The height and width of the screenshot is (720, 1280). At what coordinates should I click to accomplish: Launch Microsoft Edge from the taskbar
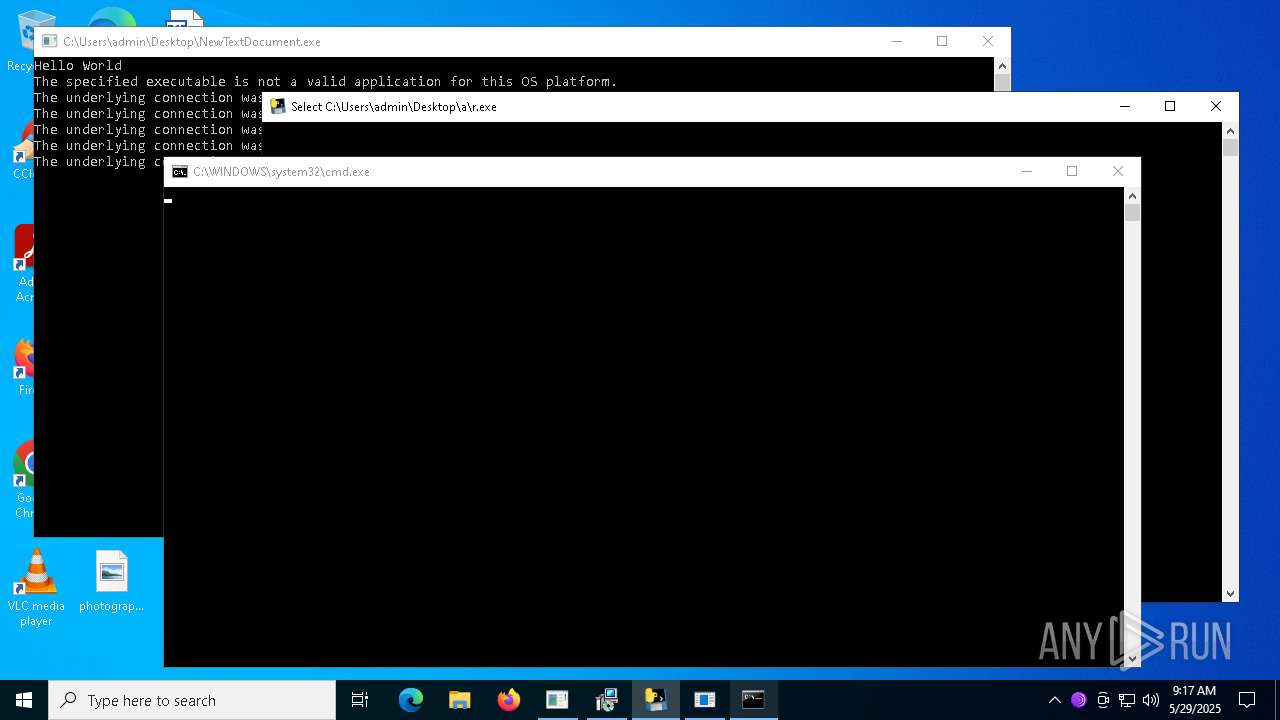click(x=411, y=700)
